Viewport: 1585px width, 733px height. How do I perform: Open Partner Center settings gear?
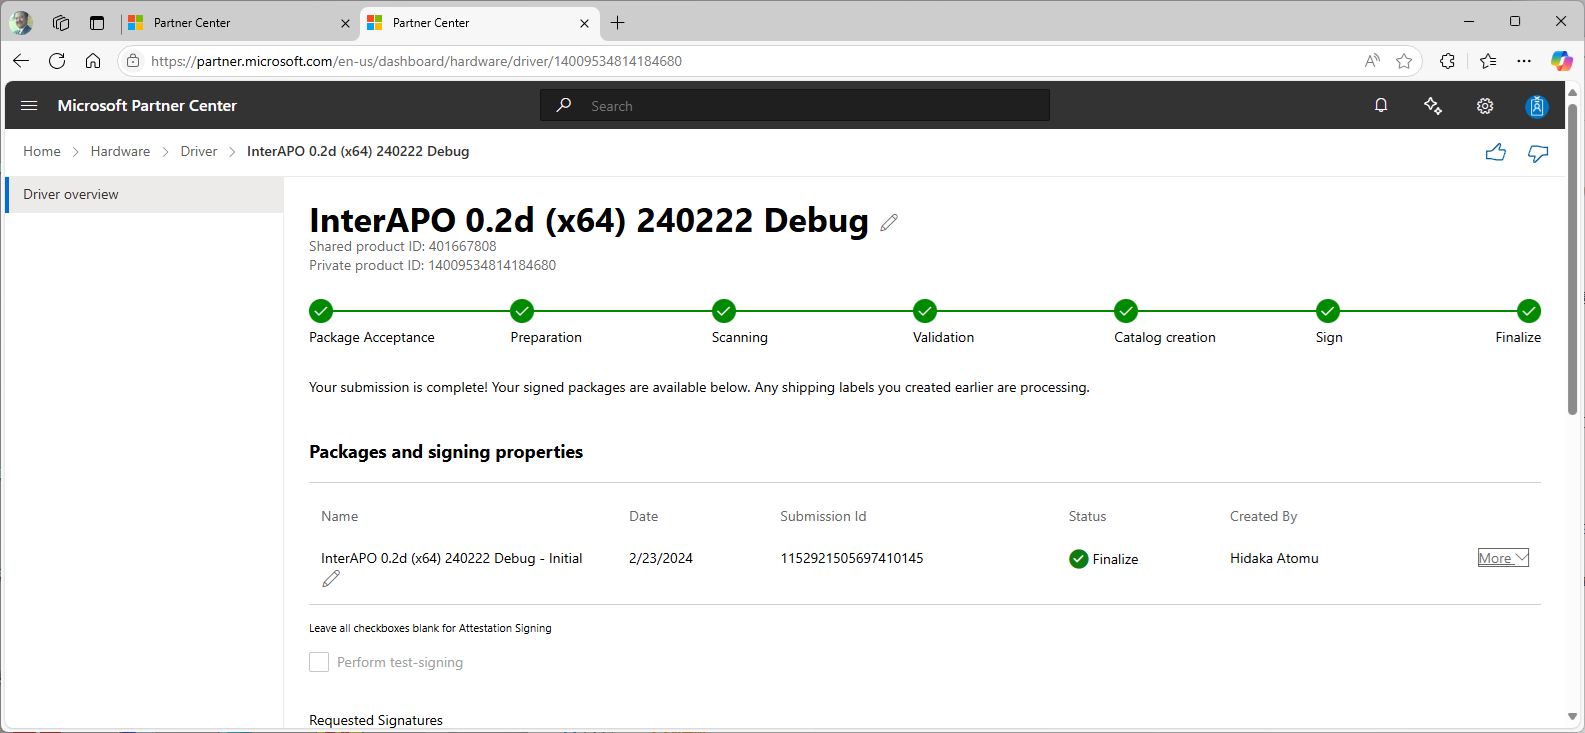[1485, 106]
